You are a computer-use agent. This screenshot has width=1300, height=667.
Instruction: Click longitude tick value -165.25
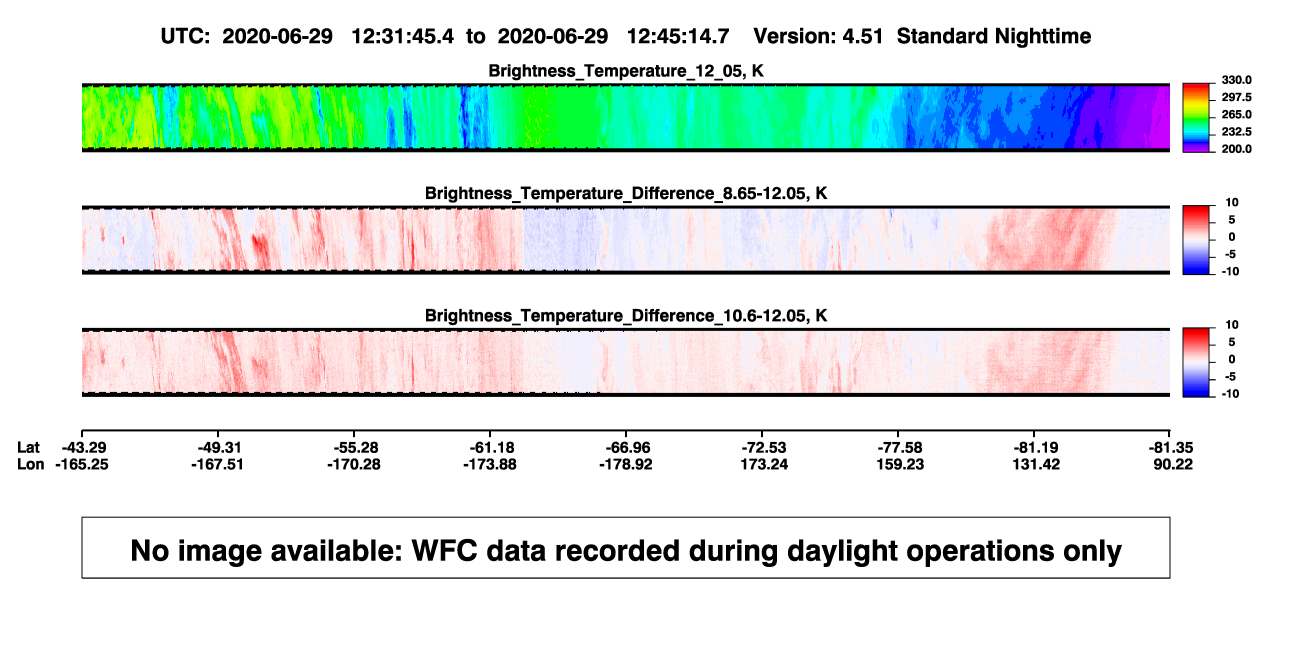point(82,464)
